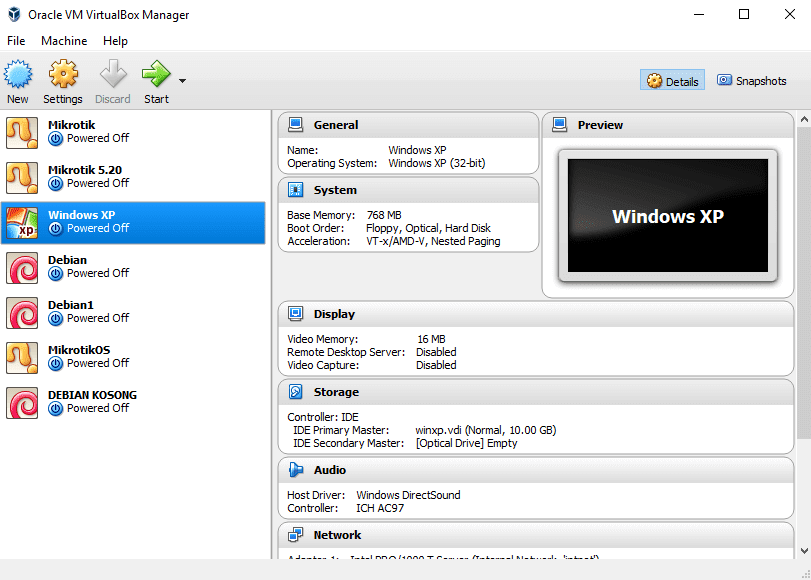Click the Debian1 VM name
This screenshot has width=811, height=580.
(71, 305)
